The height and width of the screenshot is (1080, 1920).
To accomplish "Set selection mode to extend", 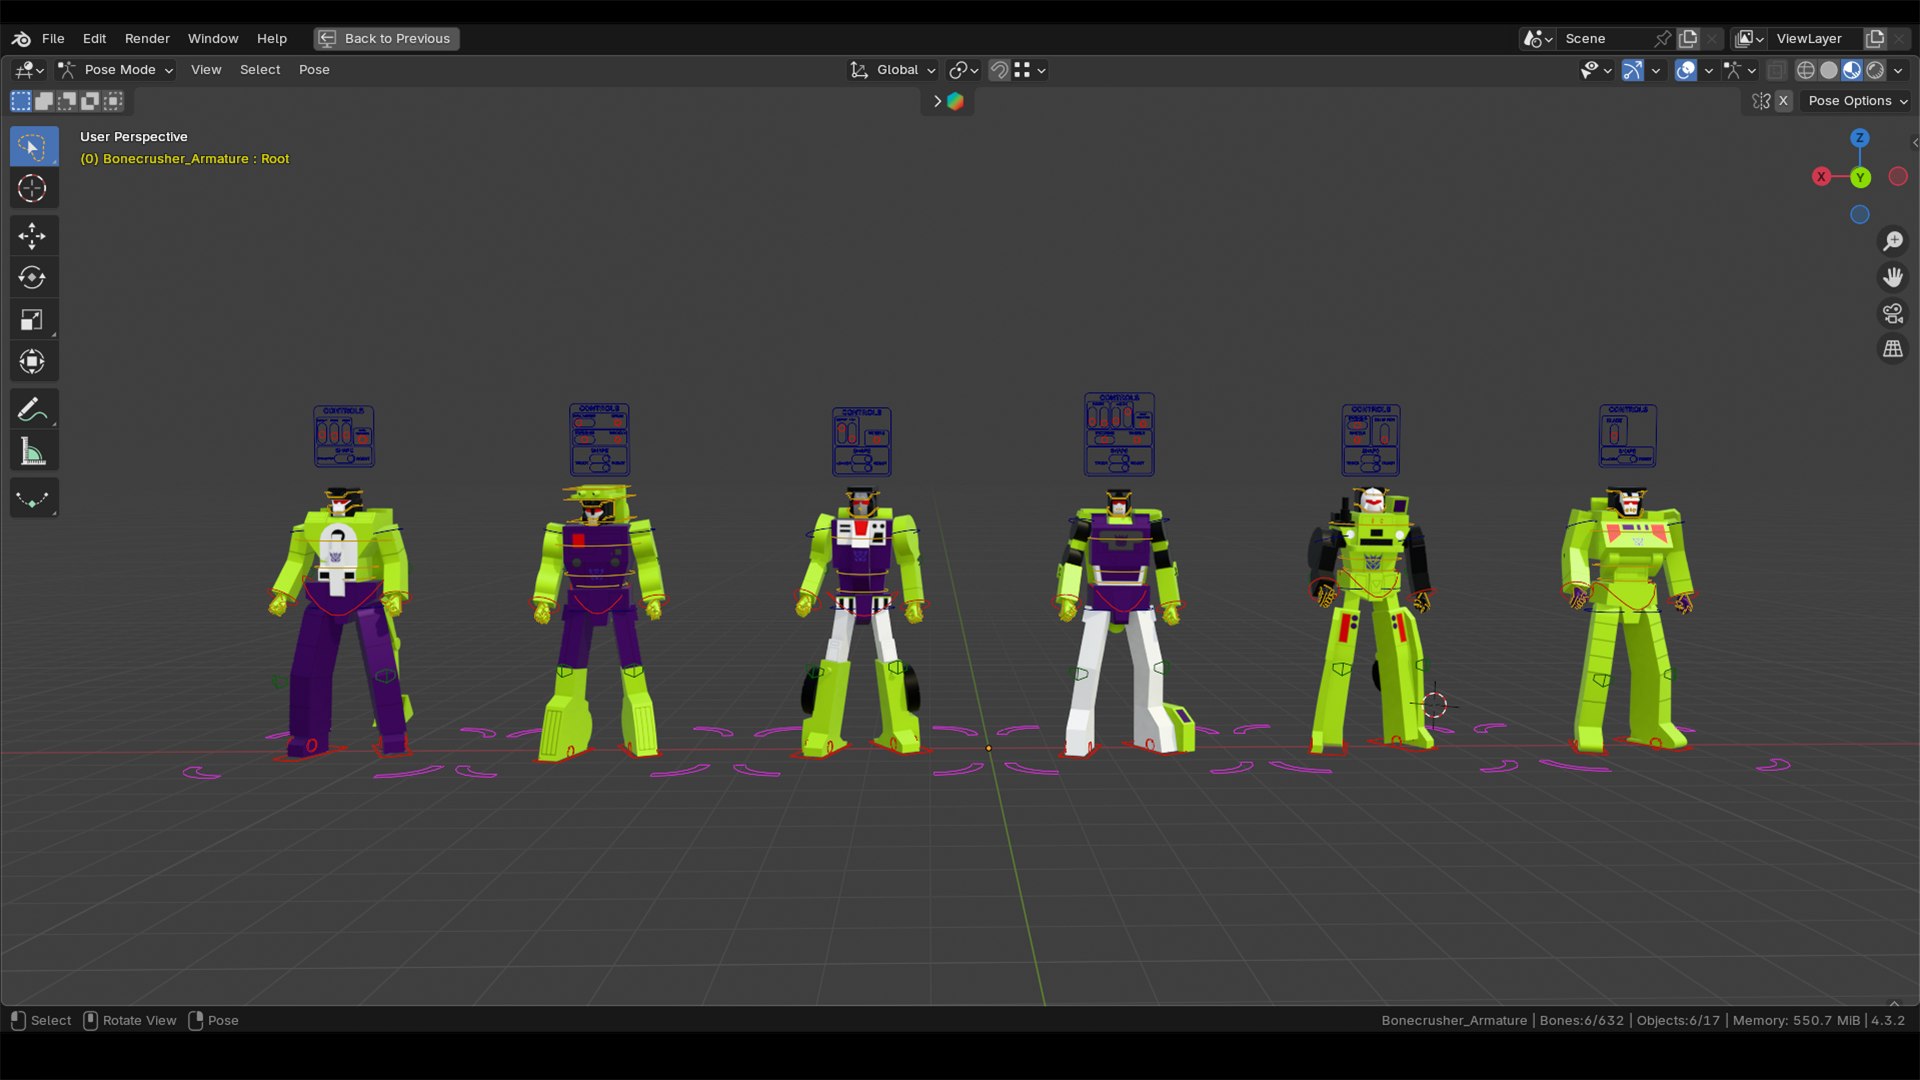I will point(44,100).
